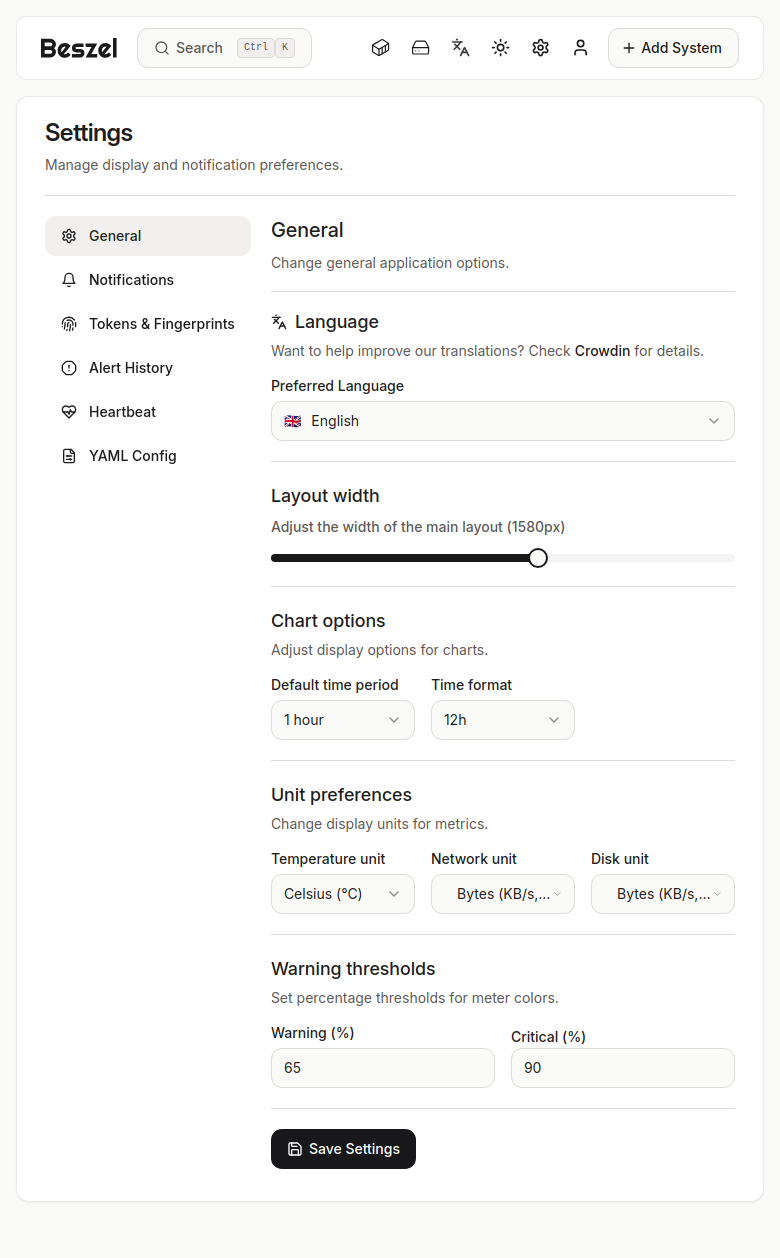Click Save Settings button

pos(343,1149)
